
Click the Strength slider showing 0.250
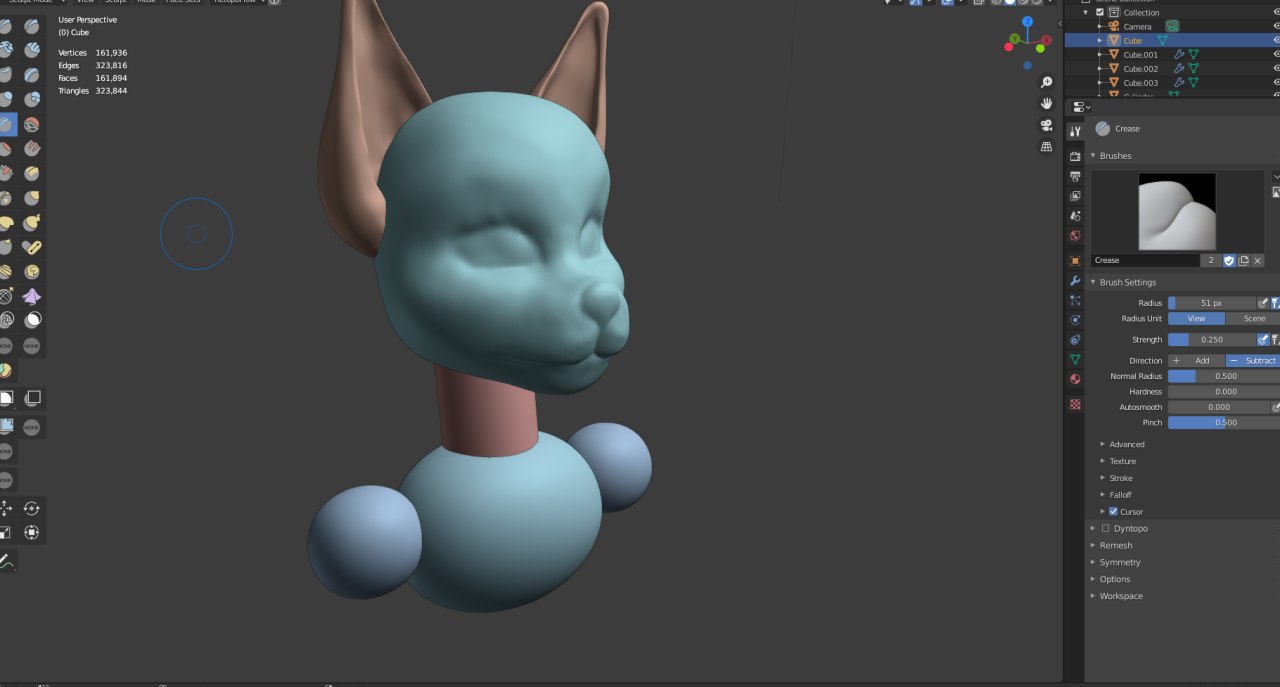(1212, 339)
